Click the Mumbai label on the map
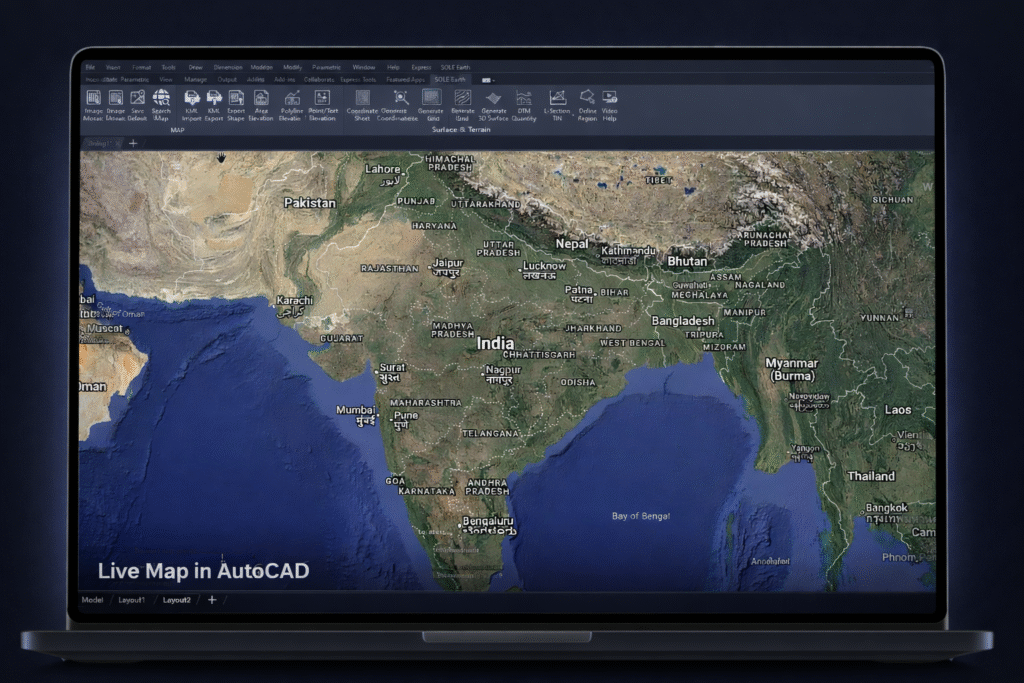 coord(354,410)
